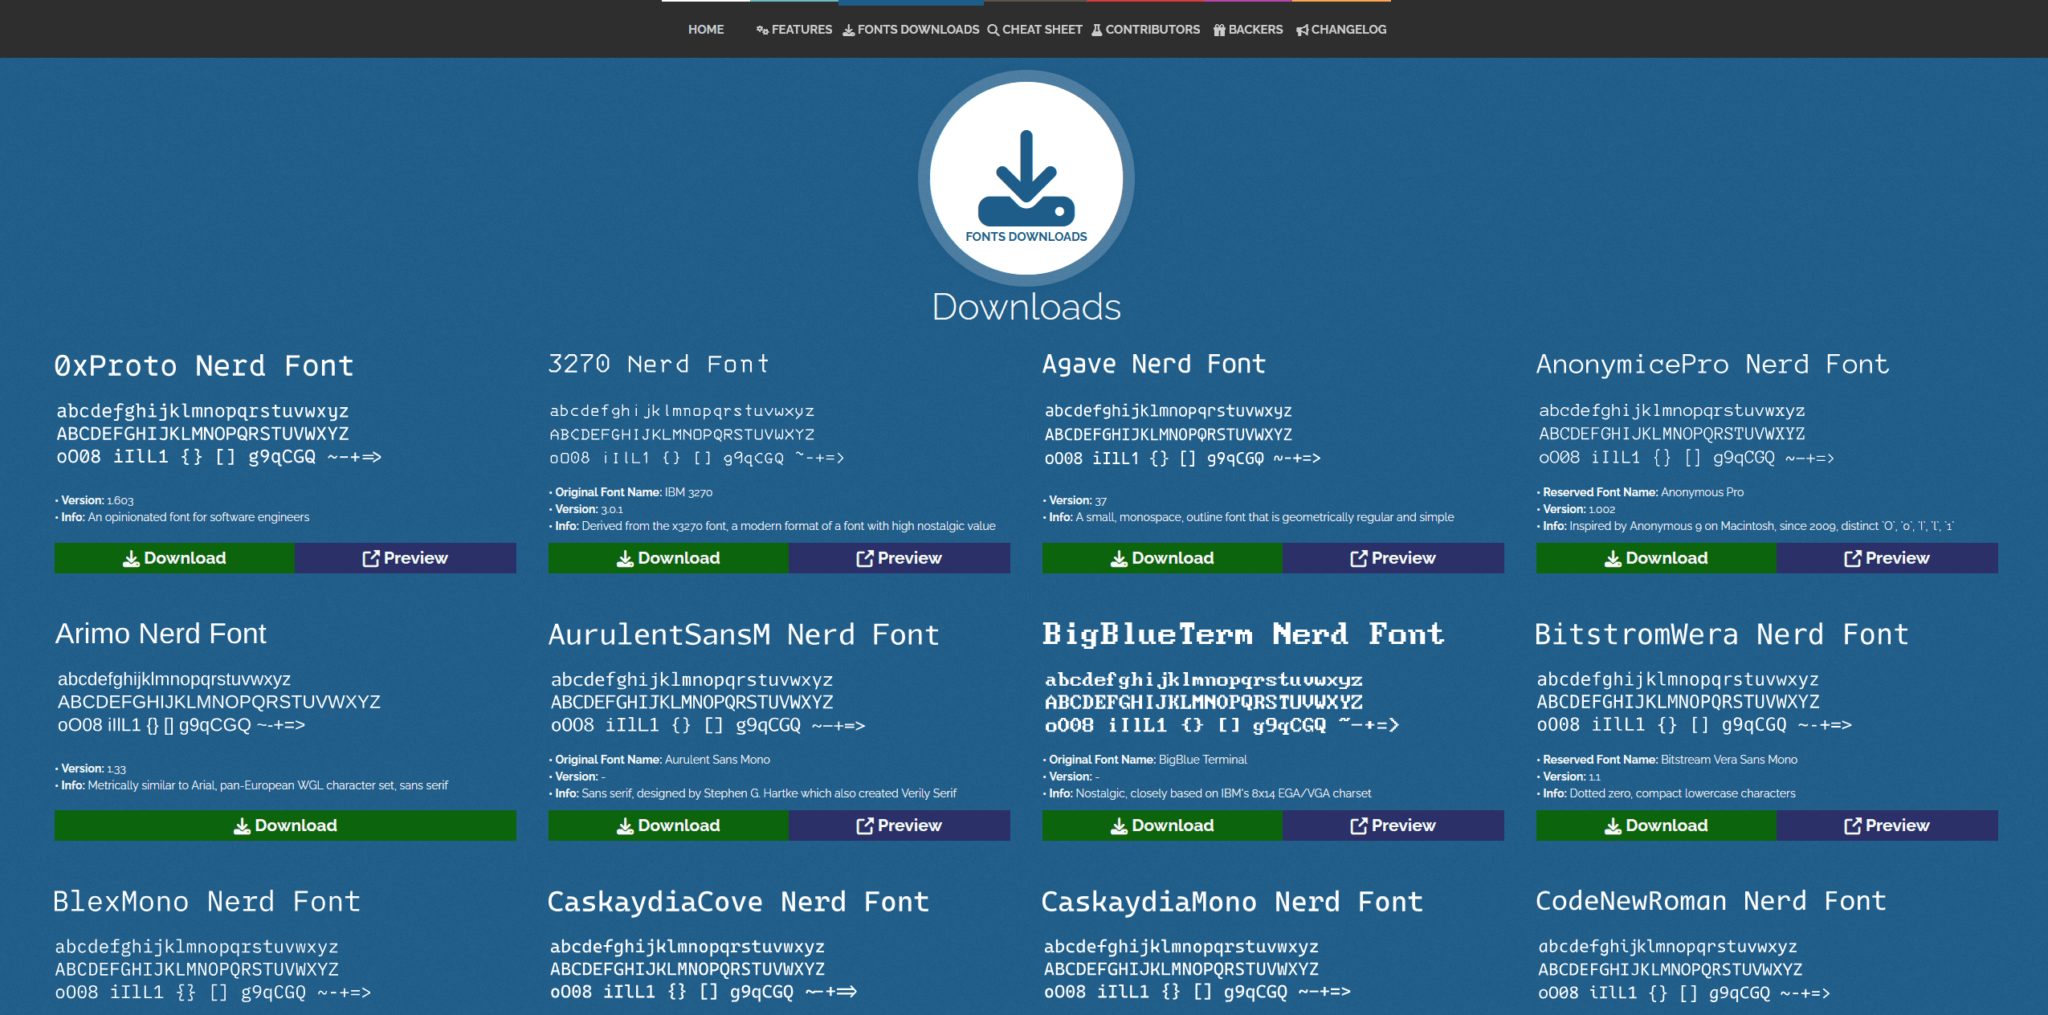2048x1015 pixels.
Task: Preview the AnonymicePro Nerd Font
Action: pos(1887,558)
